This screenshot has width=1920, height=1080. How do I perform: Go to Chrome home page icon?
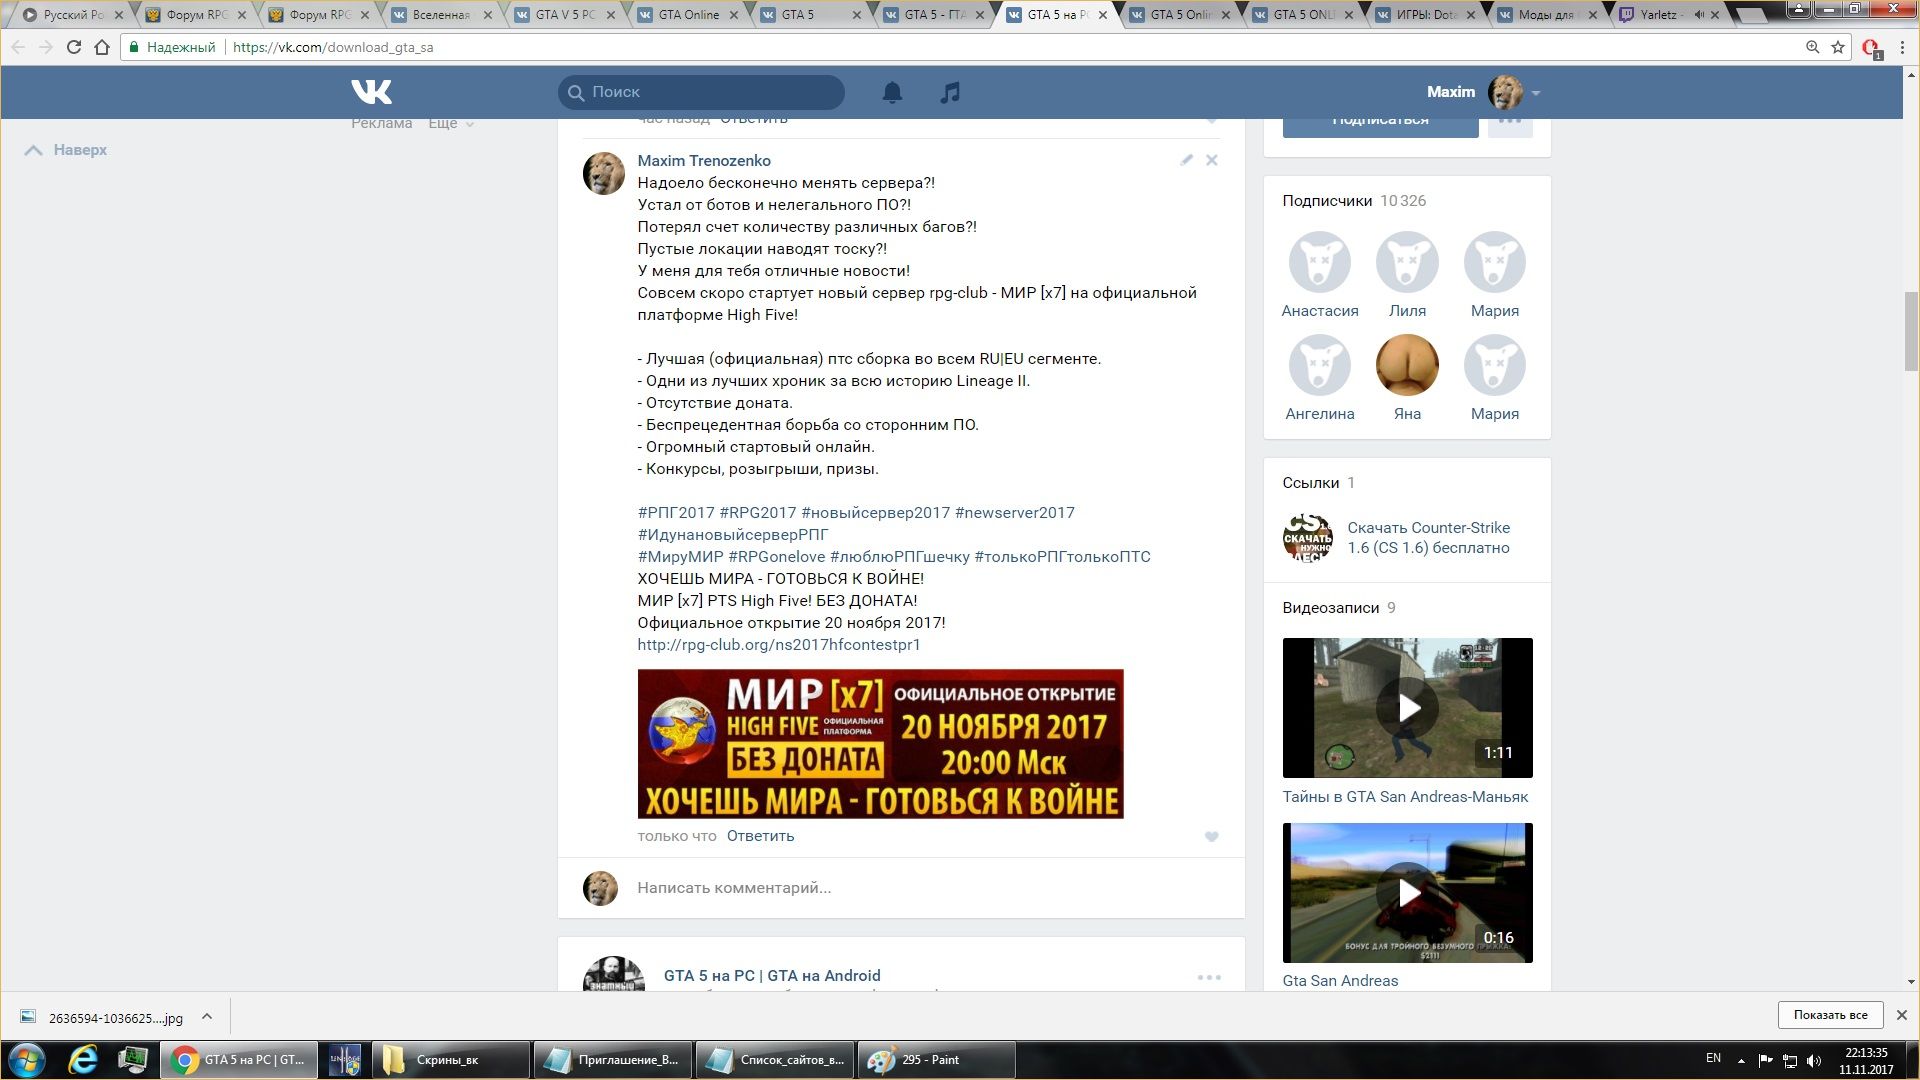pyautogui.click(x=102, y=47)
